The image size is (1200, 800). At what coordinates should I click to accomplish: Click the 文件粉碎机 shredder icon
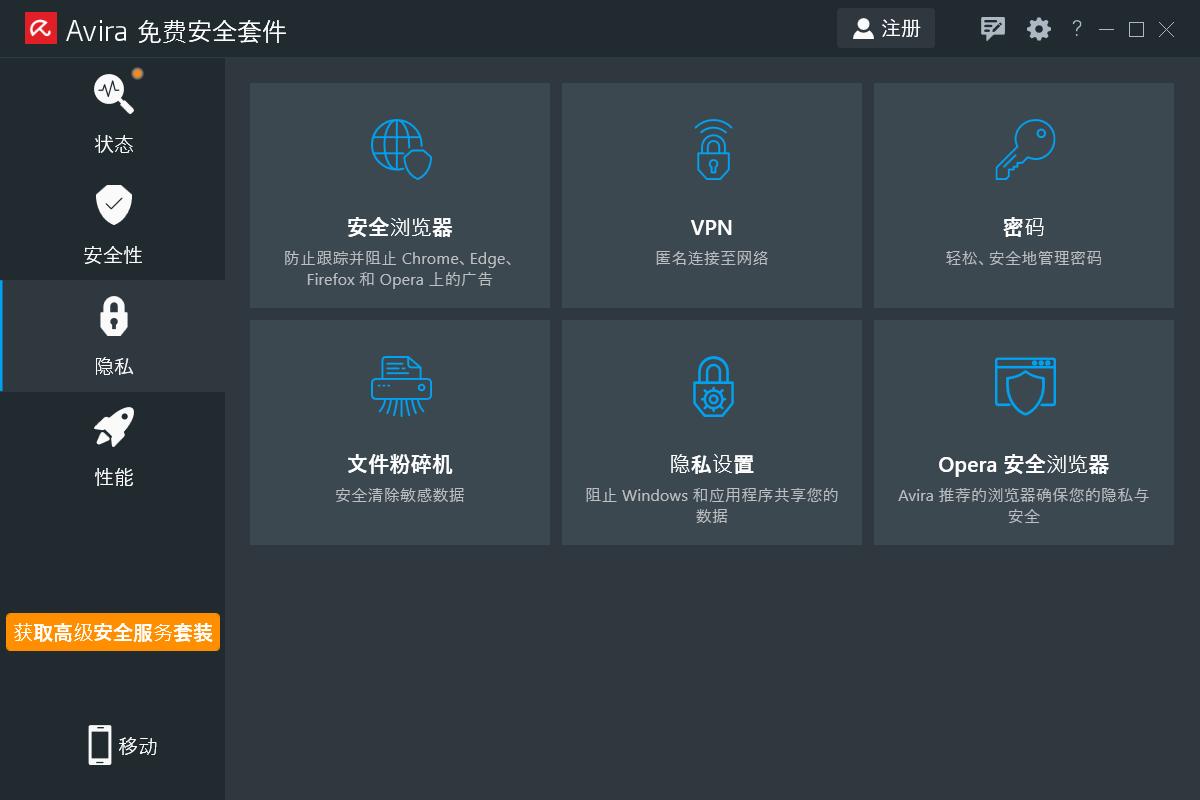coord(399,385)
